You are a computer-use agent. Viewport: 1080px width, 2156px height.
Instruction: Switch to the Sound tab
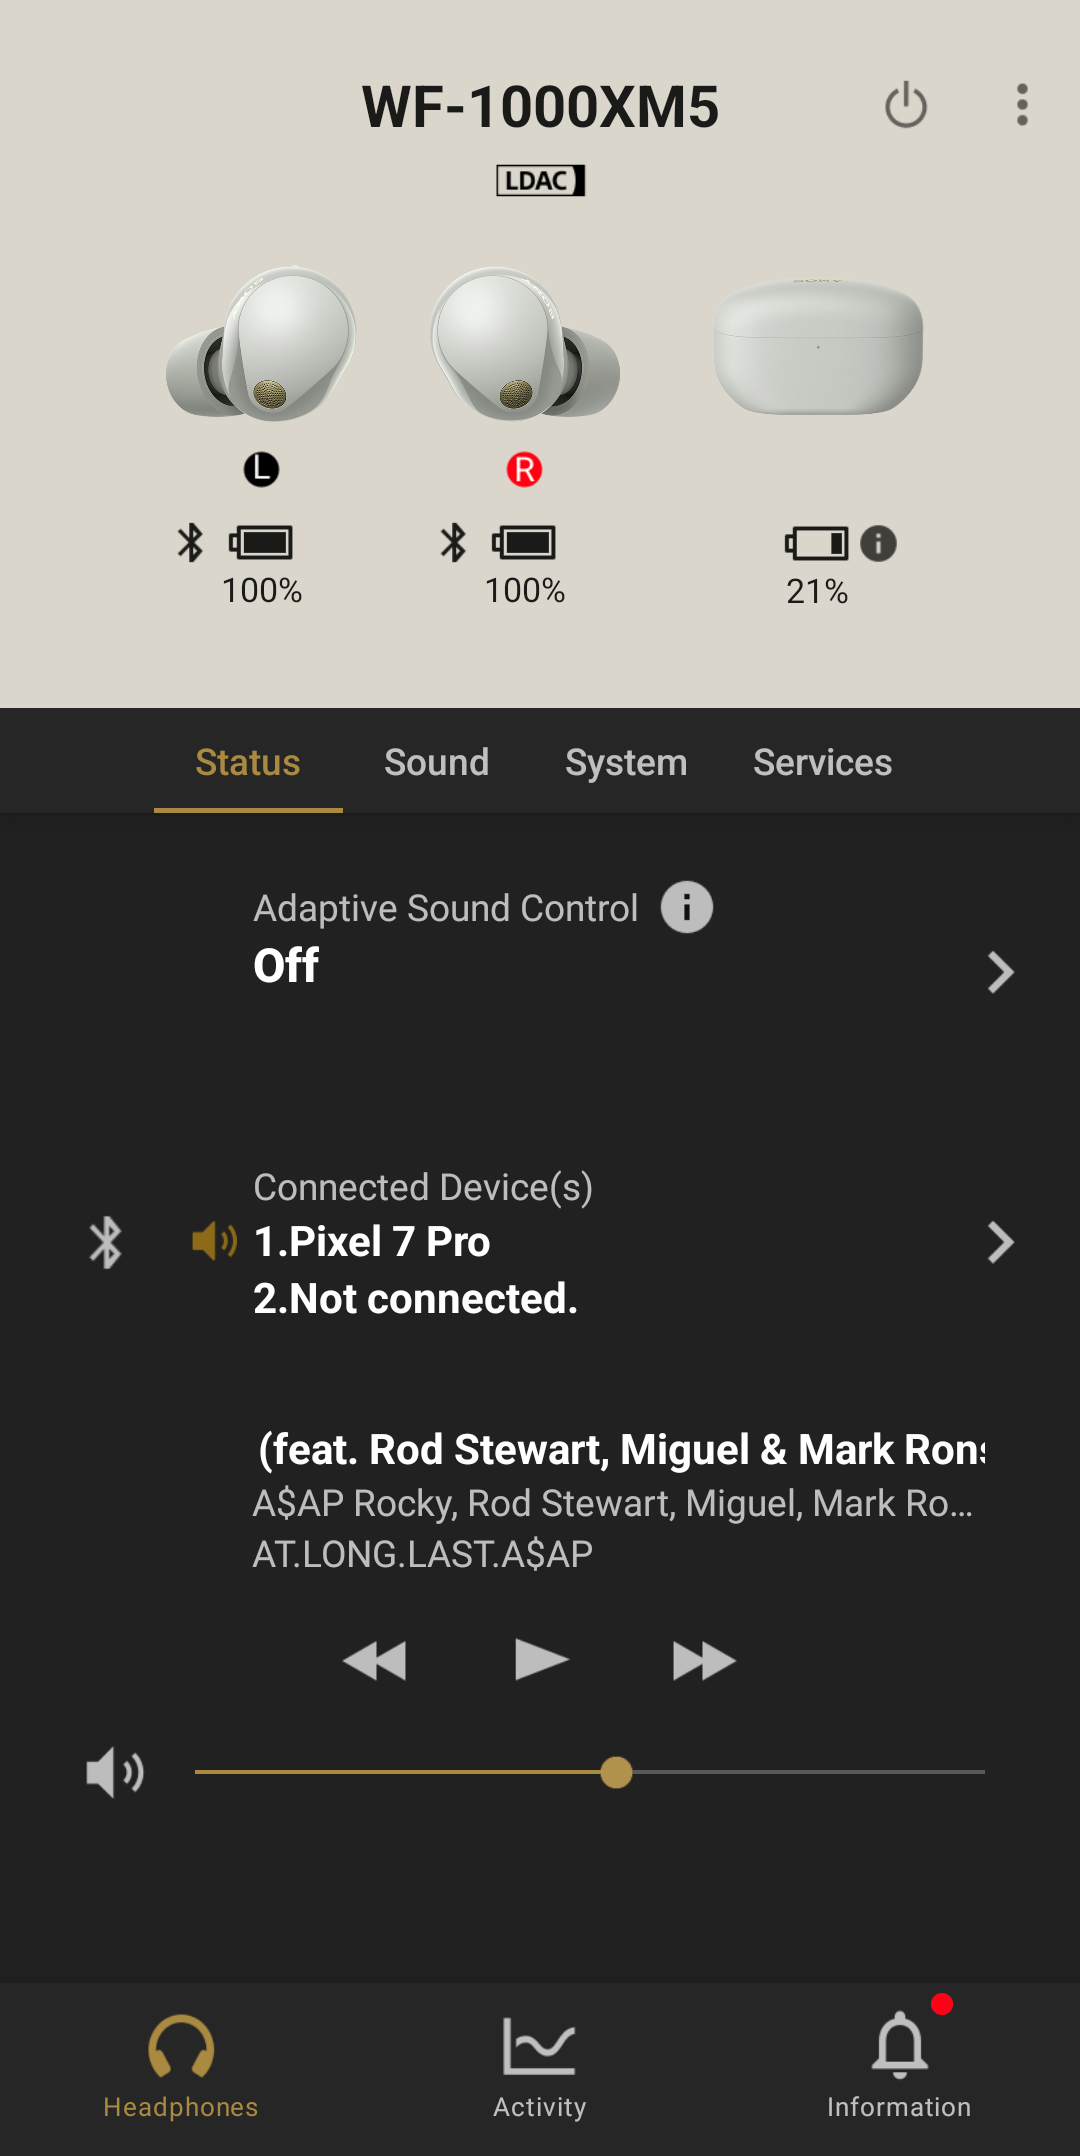pos(437,762)
